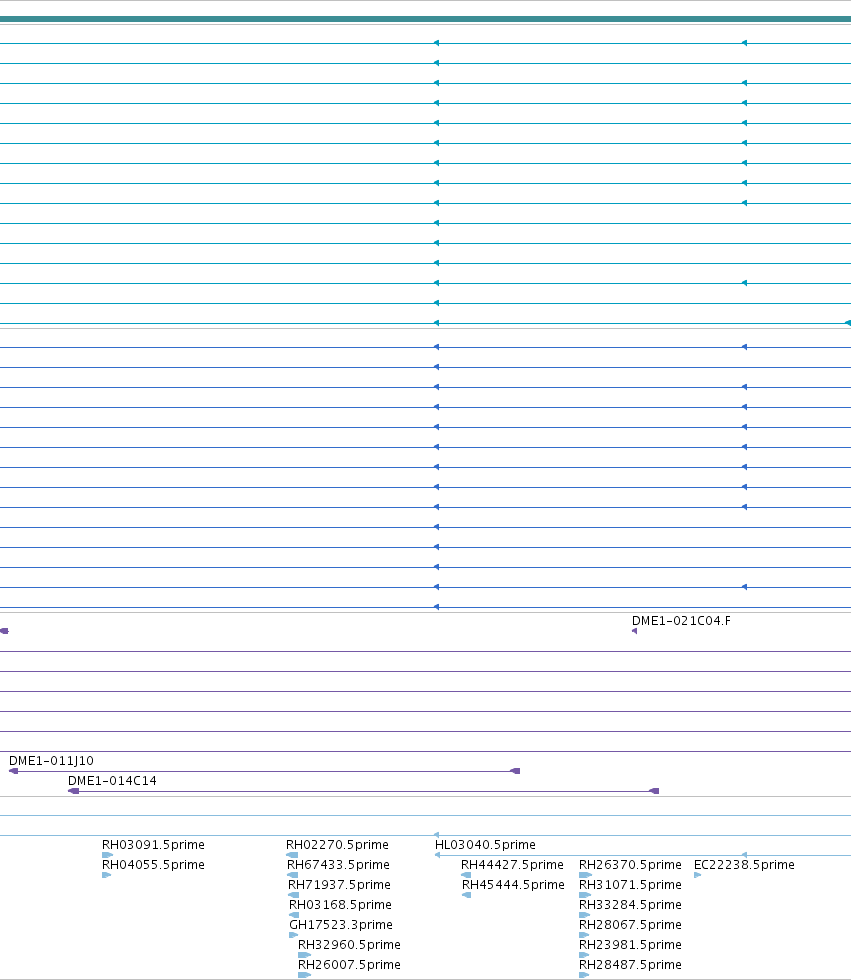Select the RH28487.5prime label

630,964
